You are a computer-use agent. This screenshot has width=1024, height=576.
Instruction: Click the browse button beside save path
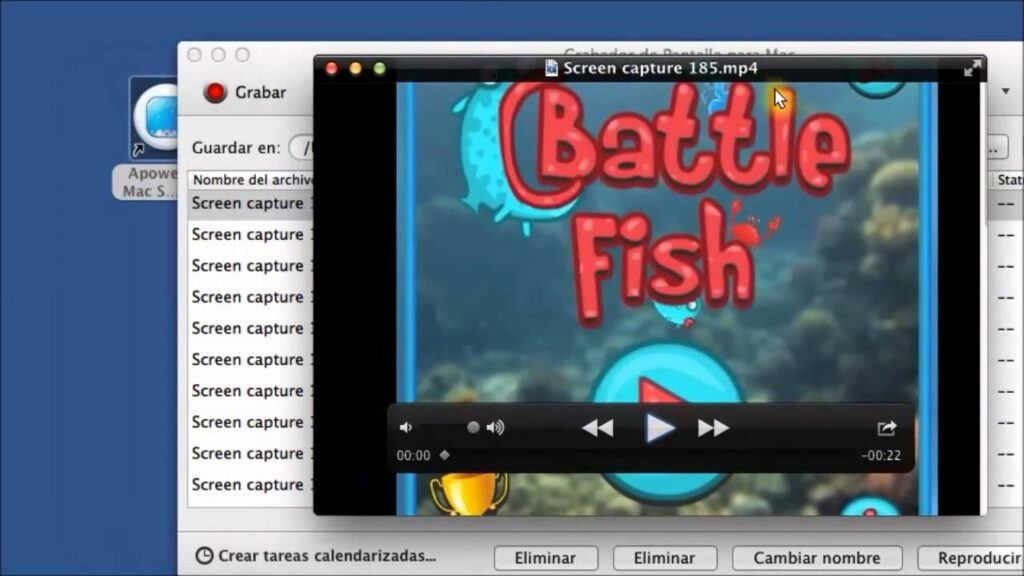point(997,148)
